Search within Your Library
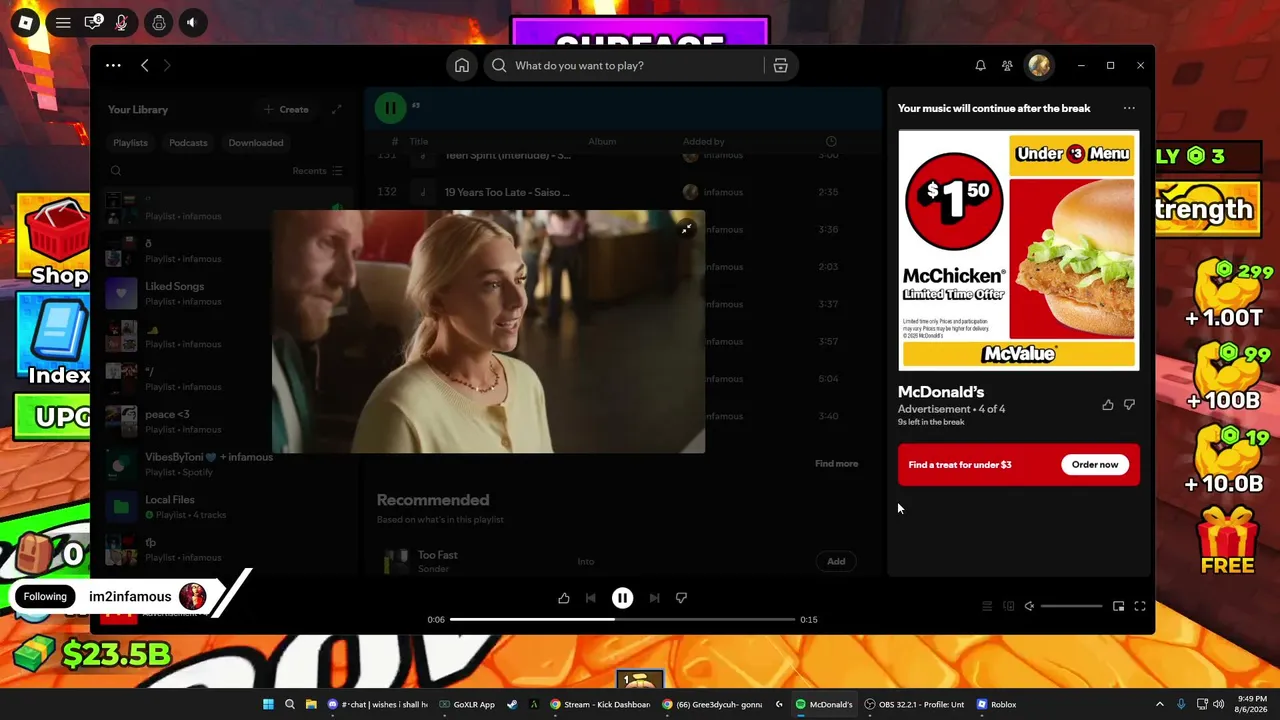The image size is (1280, 720). 116,171
